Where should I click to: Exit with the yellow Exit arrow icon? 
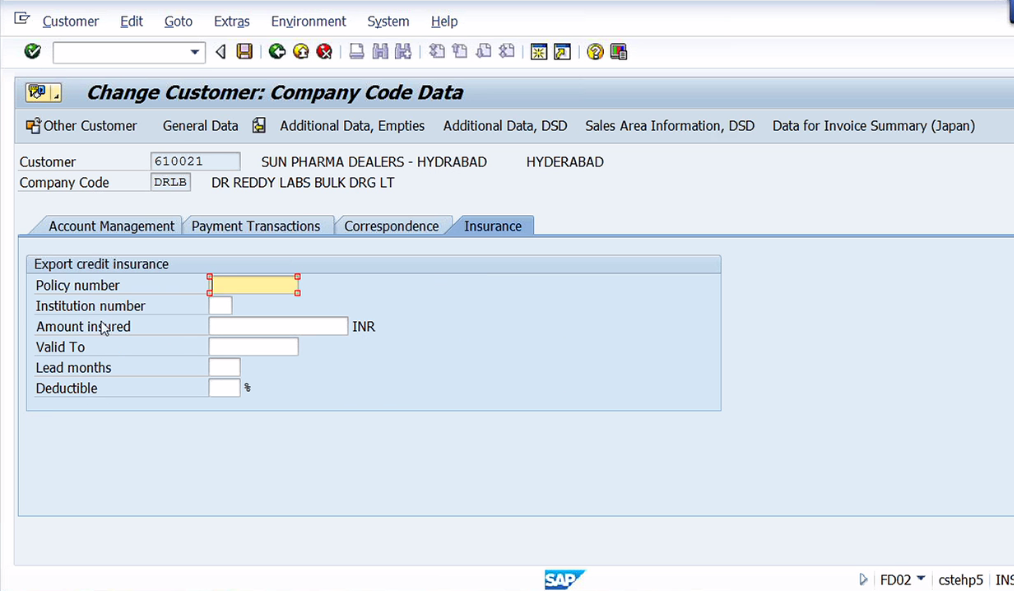(301, 52)
